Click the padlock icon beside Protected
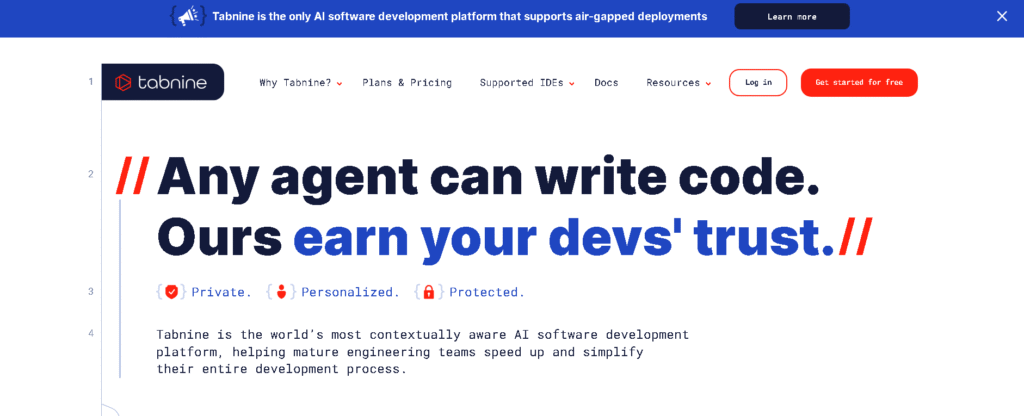Screen dimensions: 1024x416 point(429,292)
